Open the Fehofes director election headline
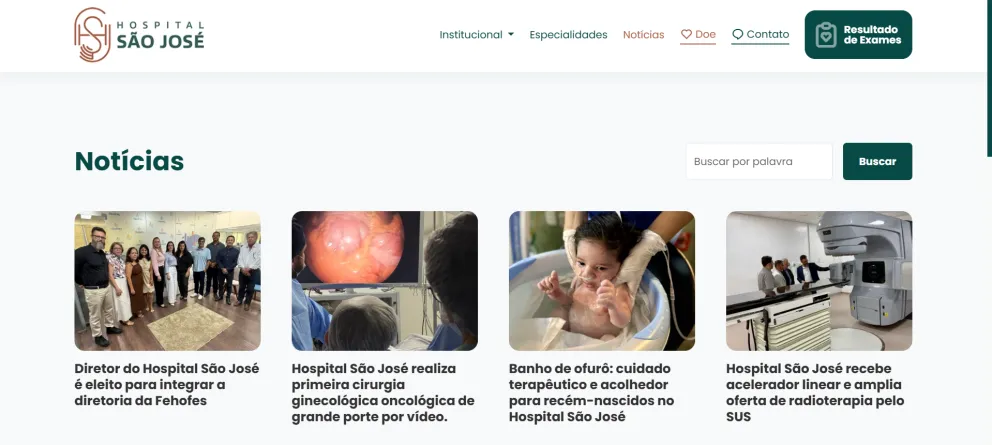This screenshot has width=992, height=445. (x=167, y=384)
